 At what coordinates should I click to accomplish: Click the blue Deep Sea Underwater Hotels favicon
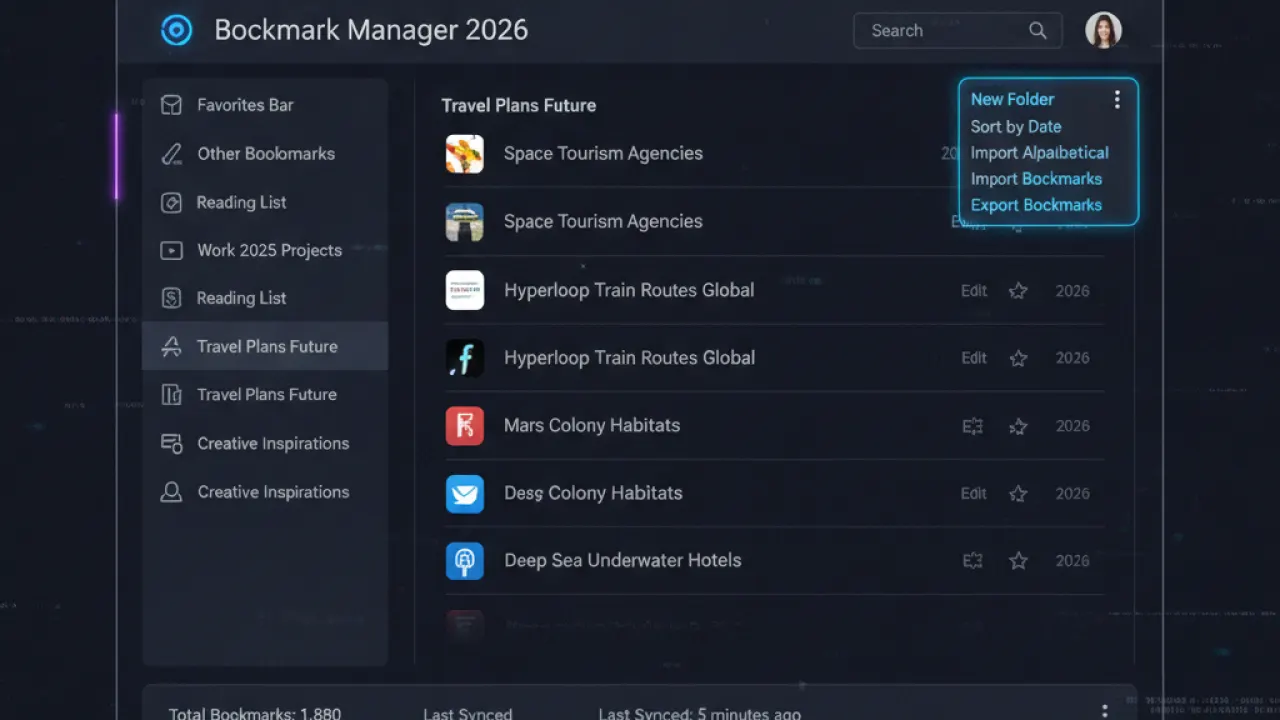coord(465,561)
